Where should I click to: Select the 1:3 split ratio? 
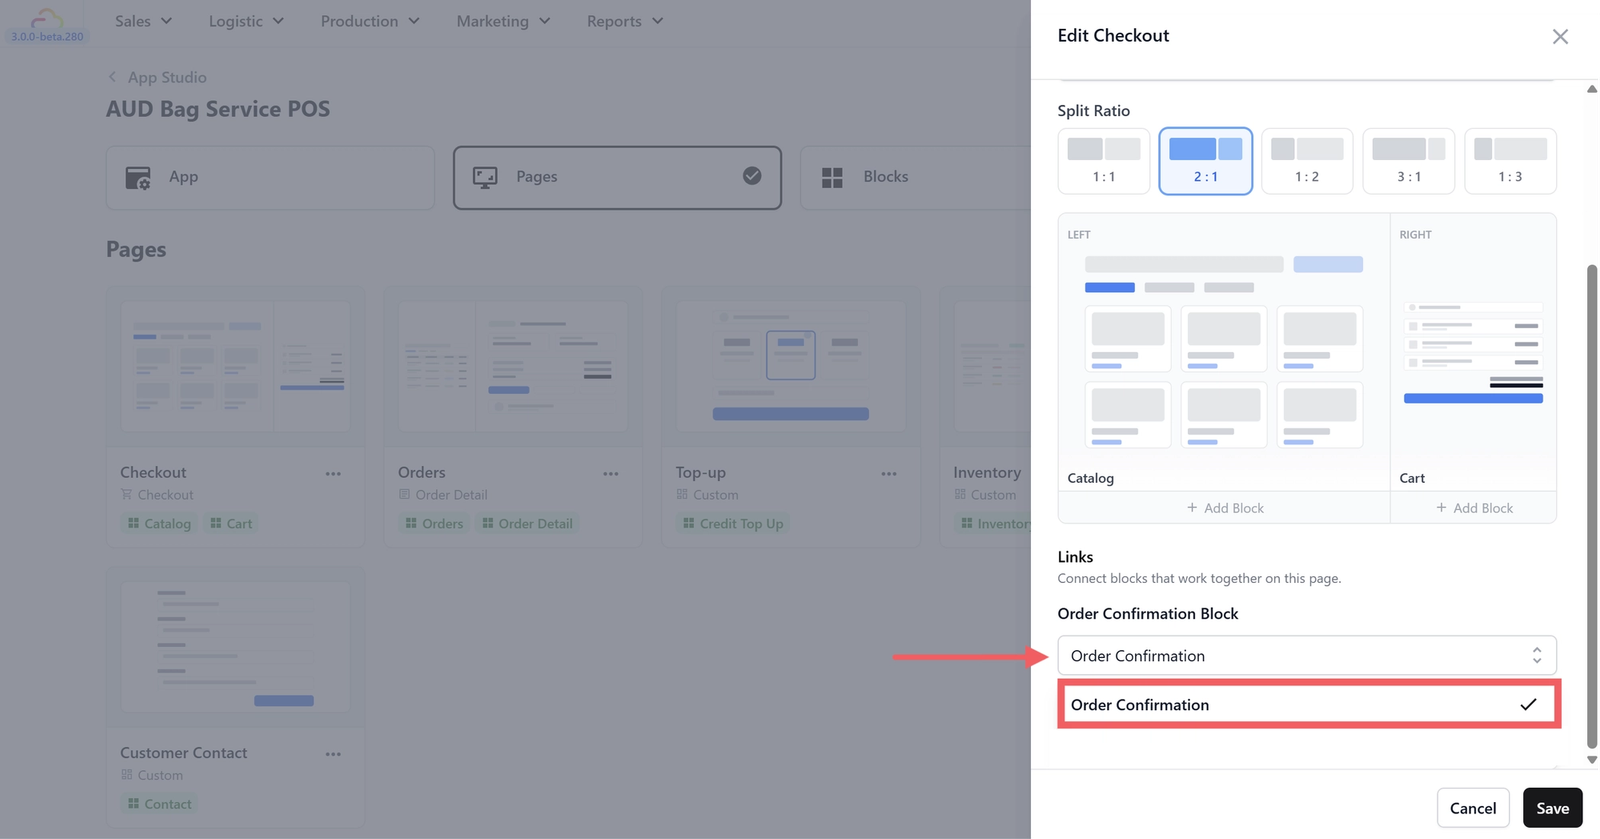(x=1510, y=161)
